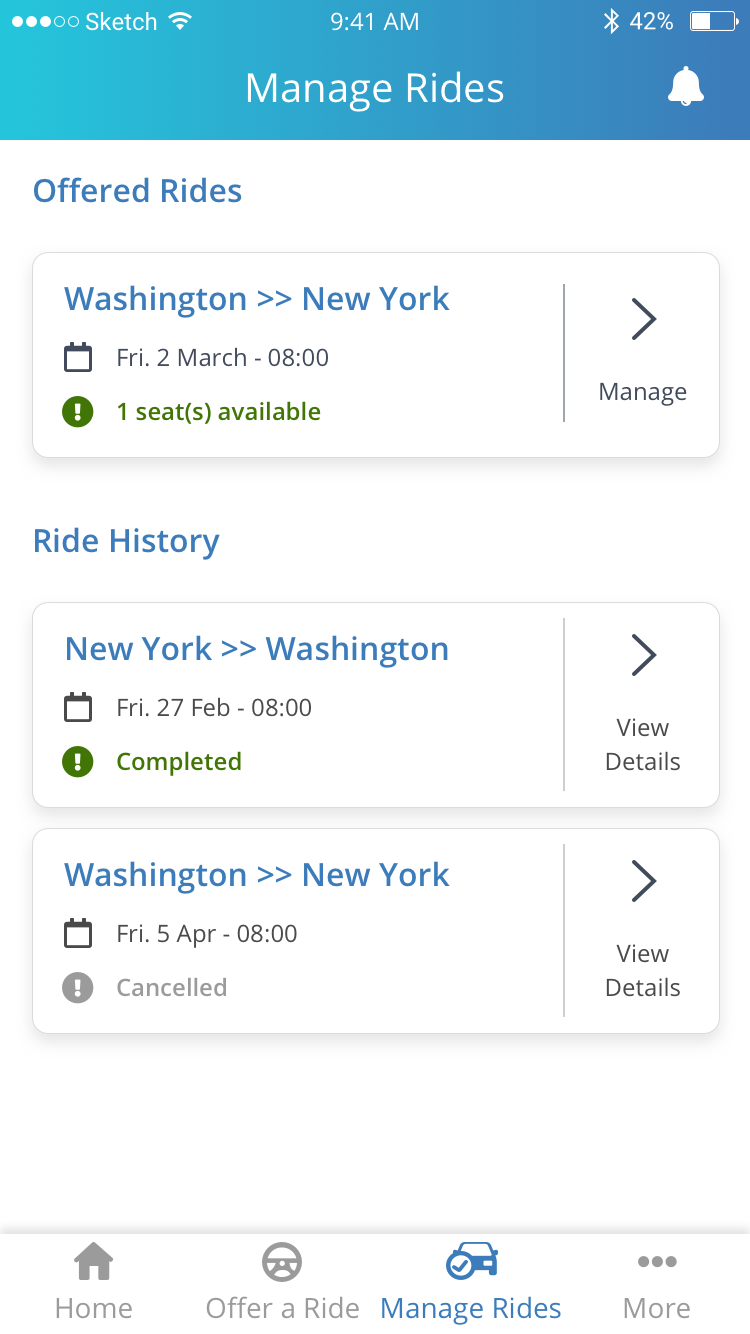Screen dimensions: 750x1334
Task: Click calendar icon beside Fri. 2 March
Action: [x=78, y=358]
